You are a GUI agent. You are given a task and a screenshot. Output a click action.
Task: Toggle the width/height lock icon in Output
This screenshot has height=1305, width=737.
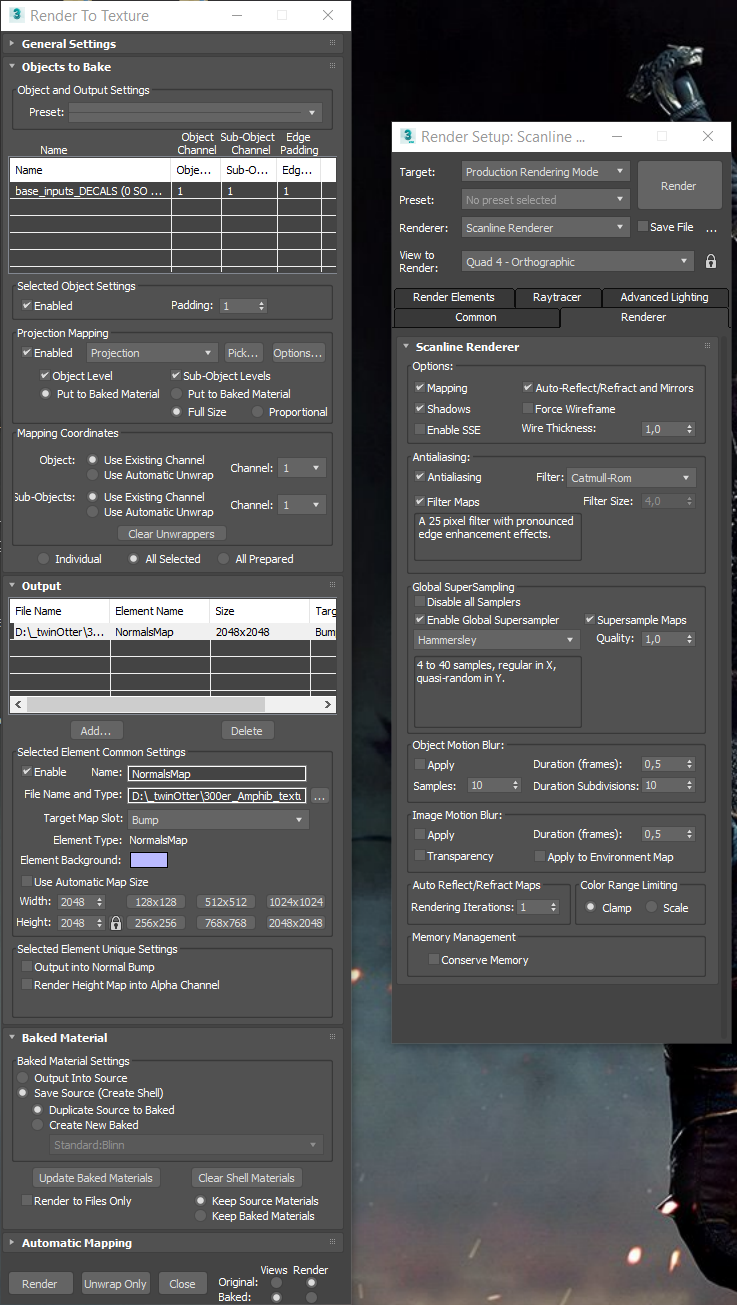pos(116,923)
